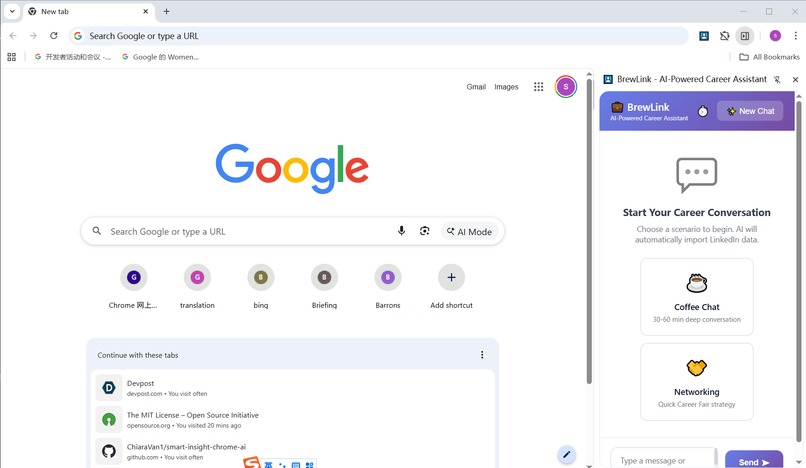Open a new browser tab with plus

click(x=167, y=11)
